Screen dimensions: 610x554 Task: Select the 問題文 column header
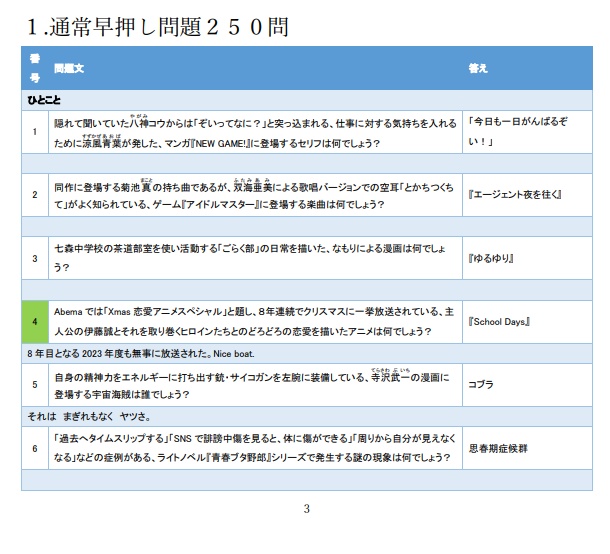click(69, 68)
